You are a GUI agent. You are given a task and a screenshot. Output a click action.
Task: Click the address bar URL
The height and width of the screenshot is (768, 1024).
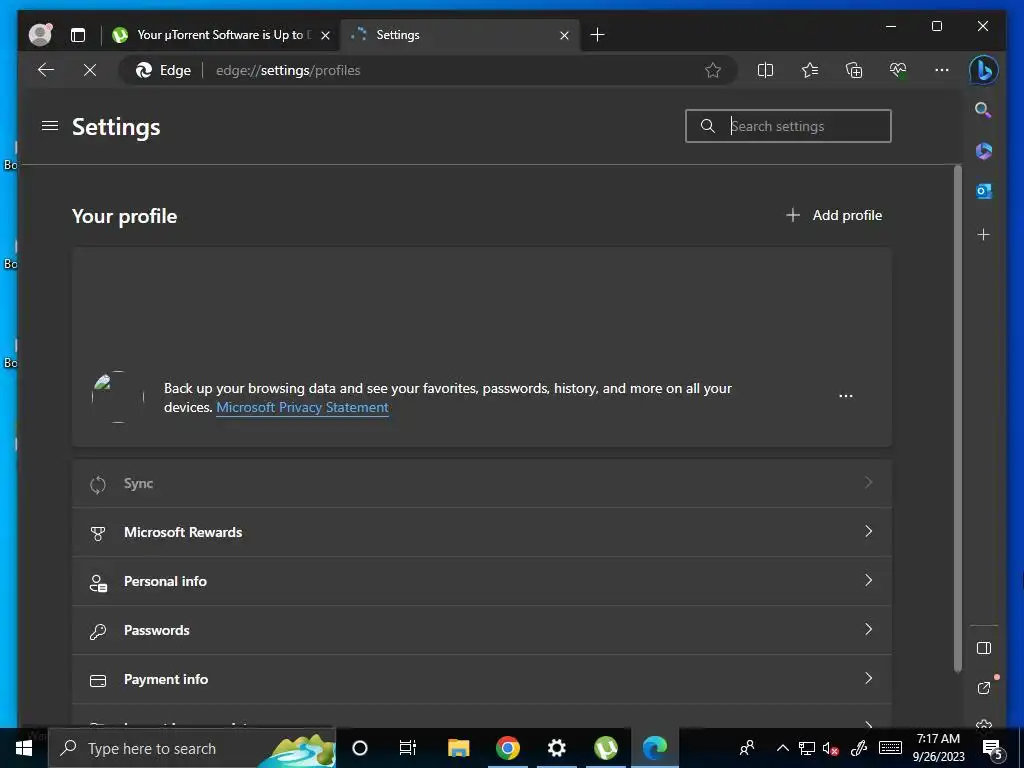[288, 71]
